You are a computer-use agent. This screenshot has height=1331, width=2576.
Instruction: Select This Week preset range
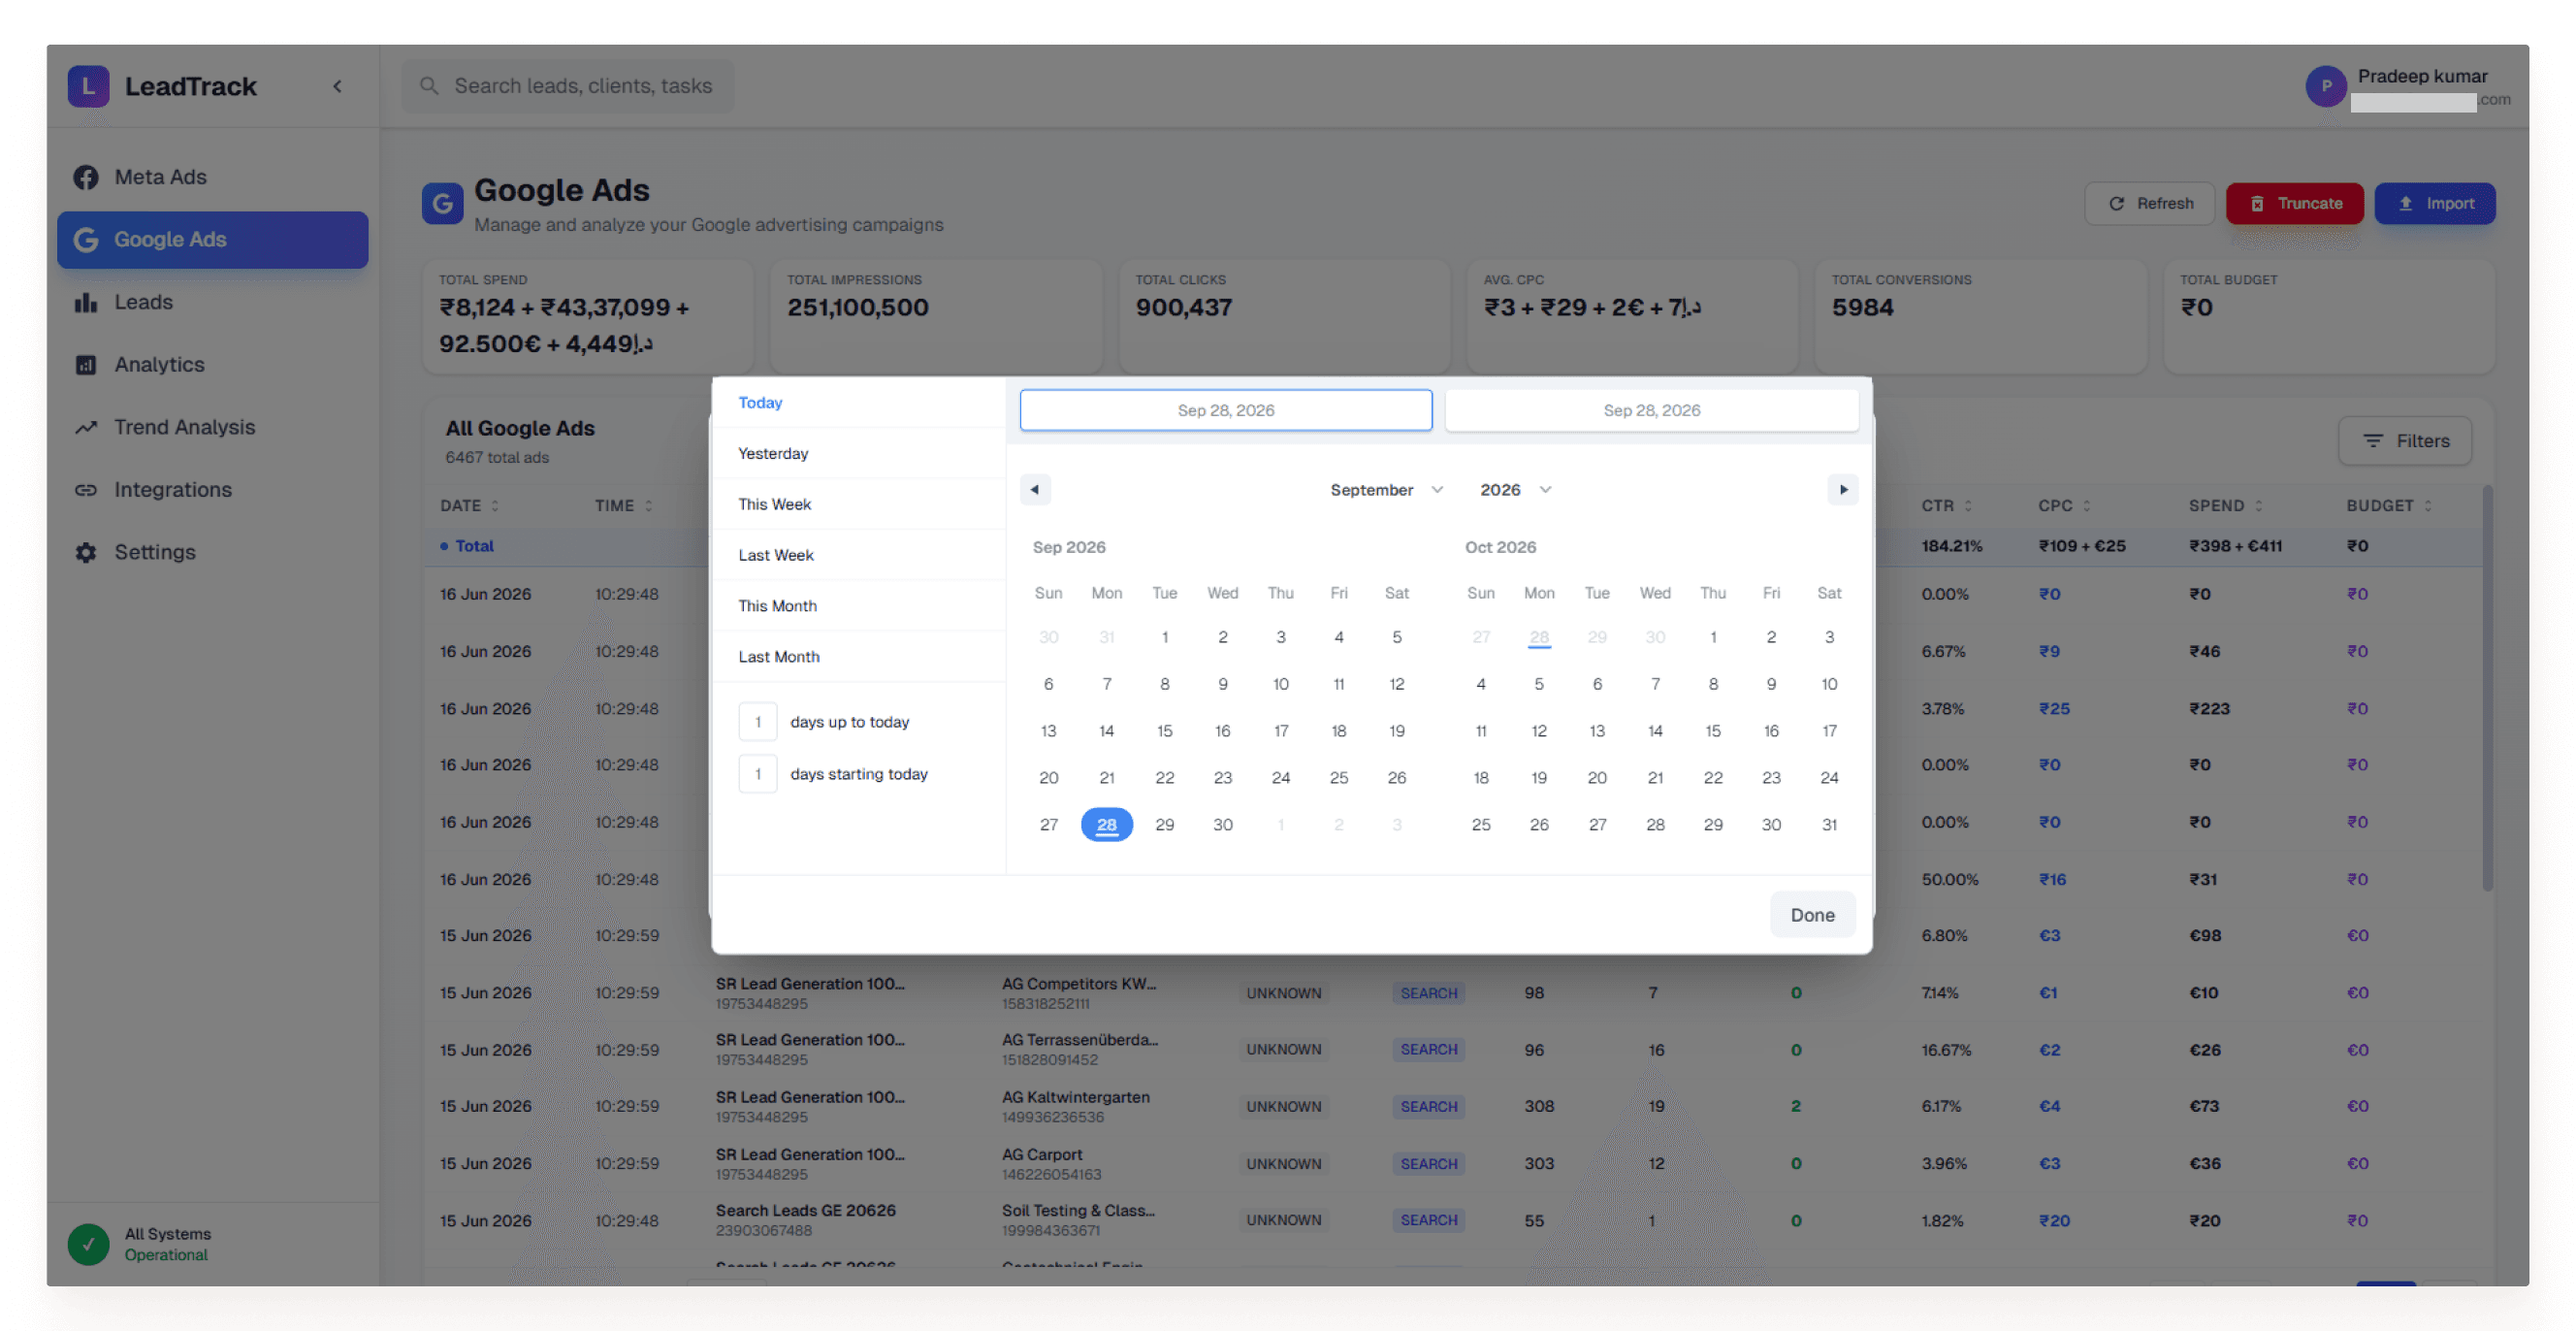[858, 505]
